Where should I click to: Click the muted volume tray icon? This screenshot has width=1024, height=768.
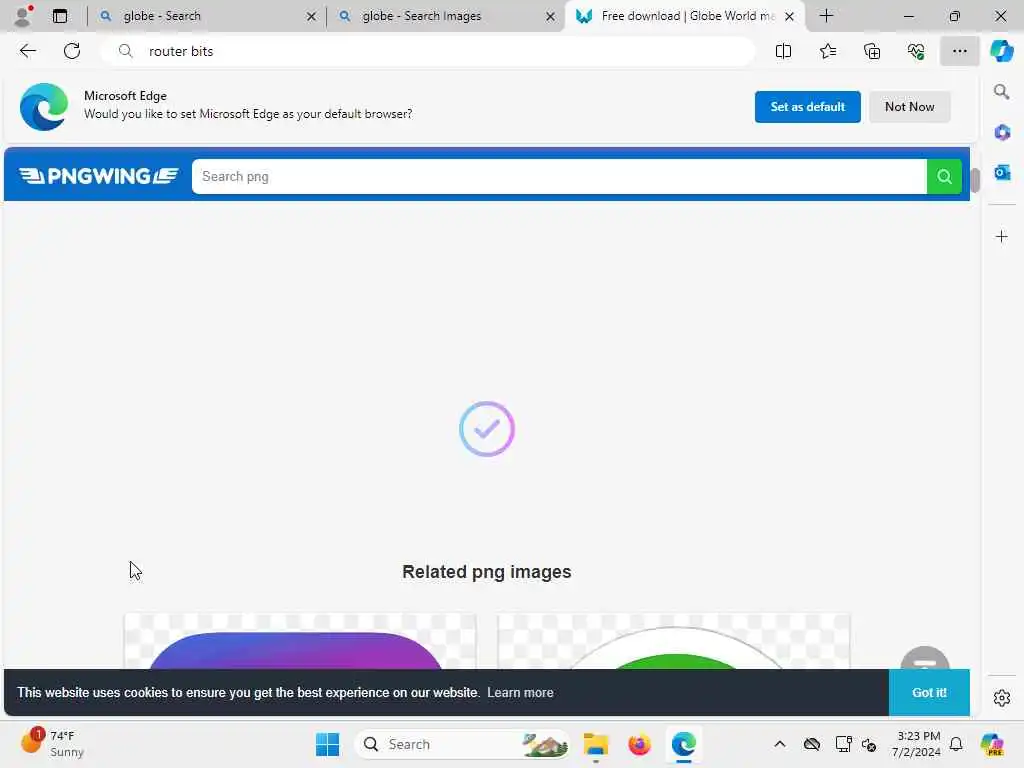click(x=869, y=744)
